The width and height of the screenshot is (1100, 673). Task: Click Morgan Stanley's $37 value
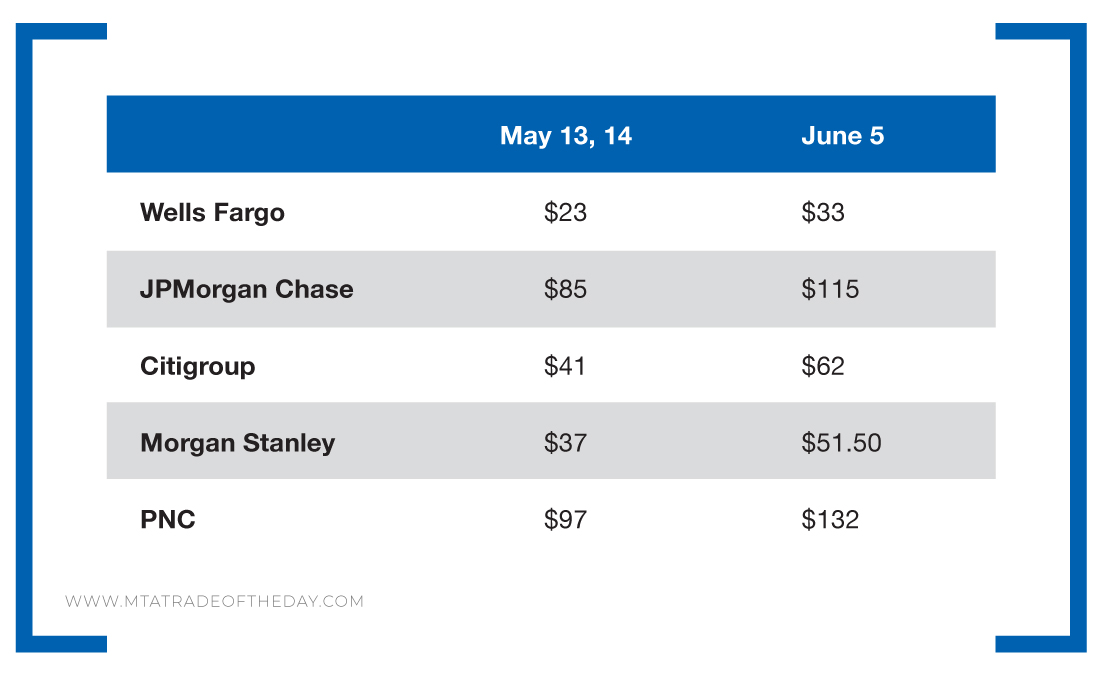pos(565,443)
